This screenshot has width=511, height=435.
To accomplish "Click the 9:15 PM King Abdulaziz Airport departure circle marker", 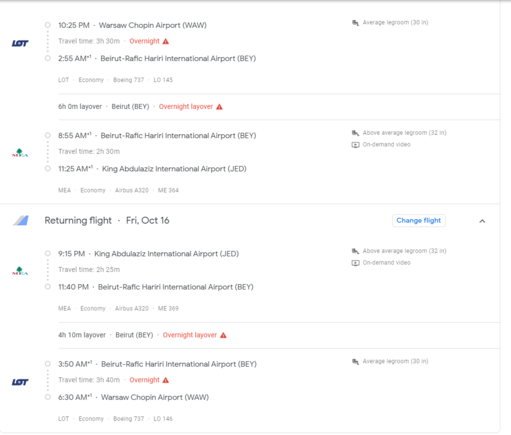I will pyautogui.click(x=48, y=253).
